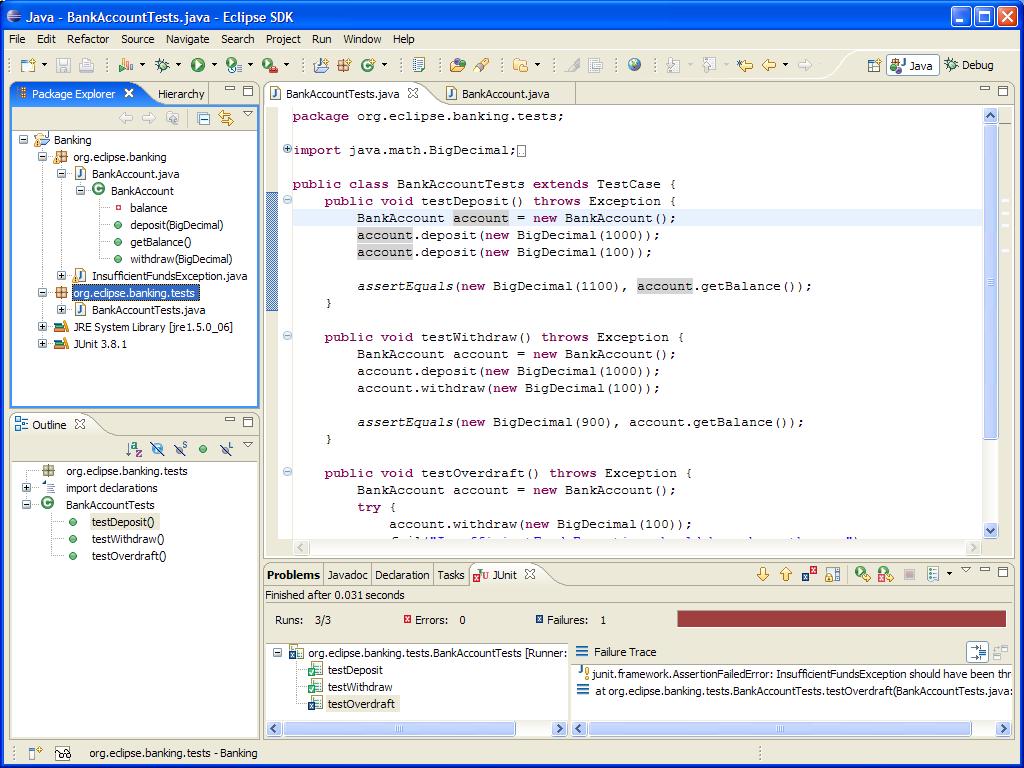1024x768 pixels.
Task: Open the Run button dropdown arrow
Action: pos(213,65)
